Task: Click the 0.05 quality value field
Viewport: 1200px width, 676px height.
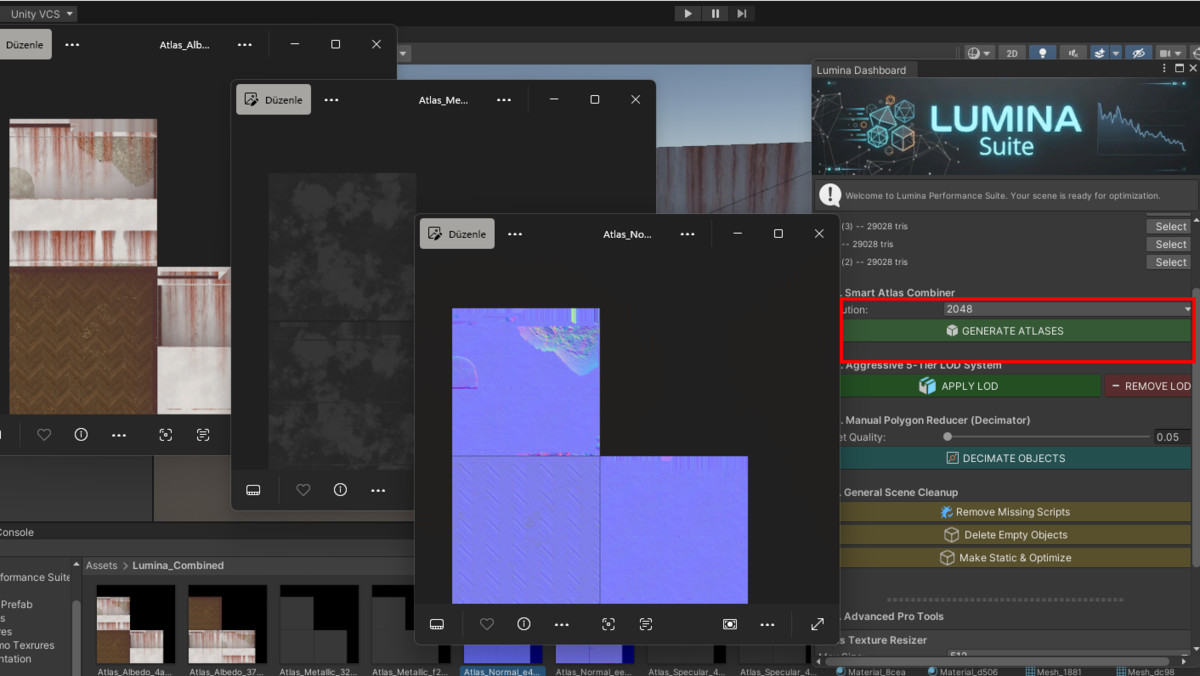Action: [x=1171, y=437]
